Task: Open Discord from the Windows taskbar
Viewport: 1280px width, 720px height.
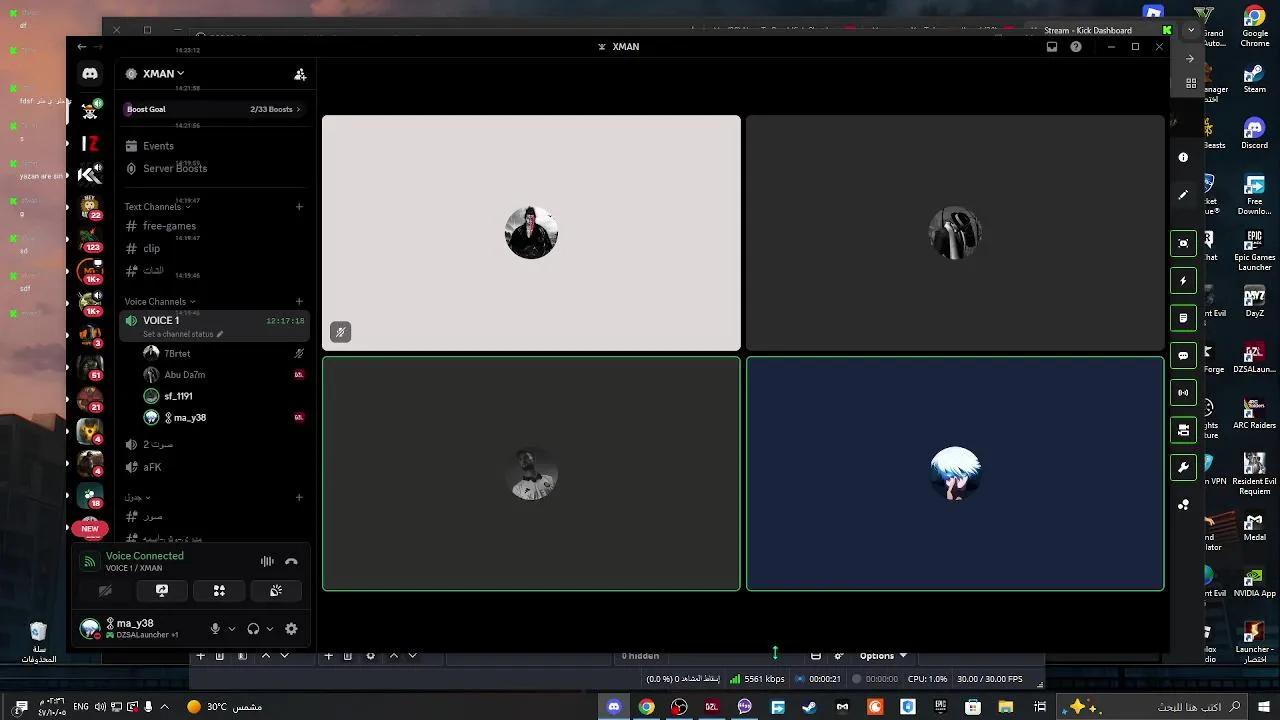Action: (614, 707)
